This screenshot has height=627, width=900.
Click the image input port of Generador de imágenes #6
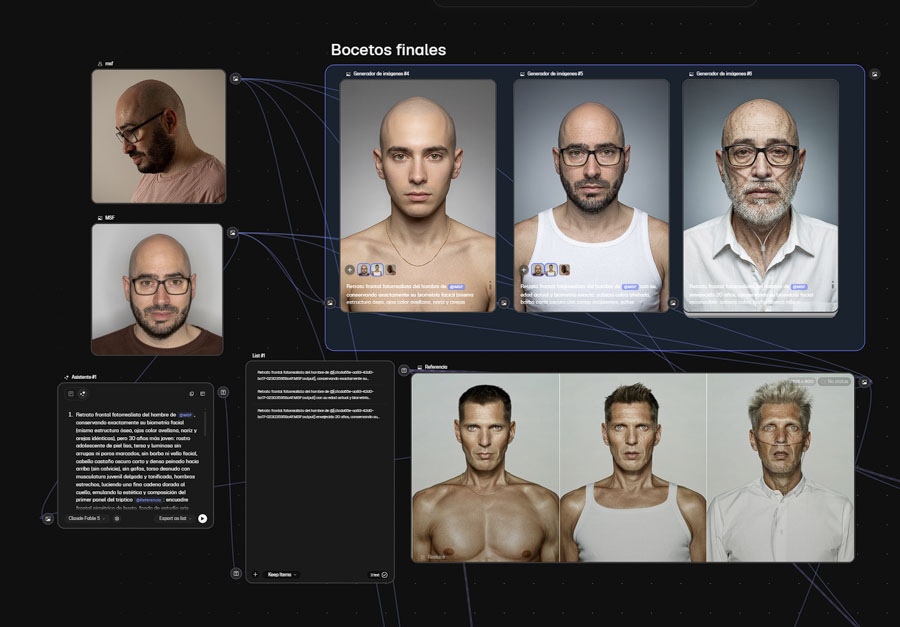coord(673,302)
